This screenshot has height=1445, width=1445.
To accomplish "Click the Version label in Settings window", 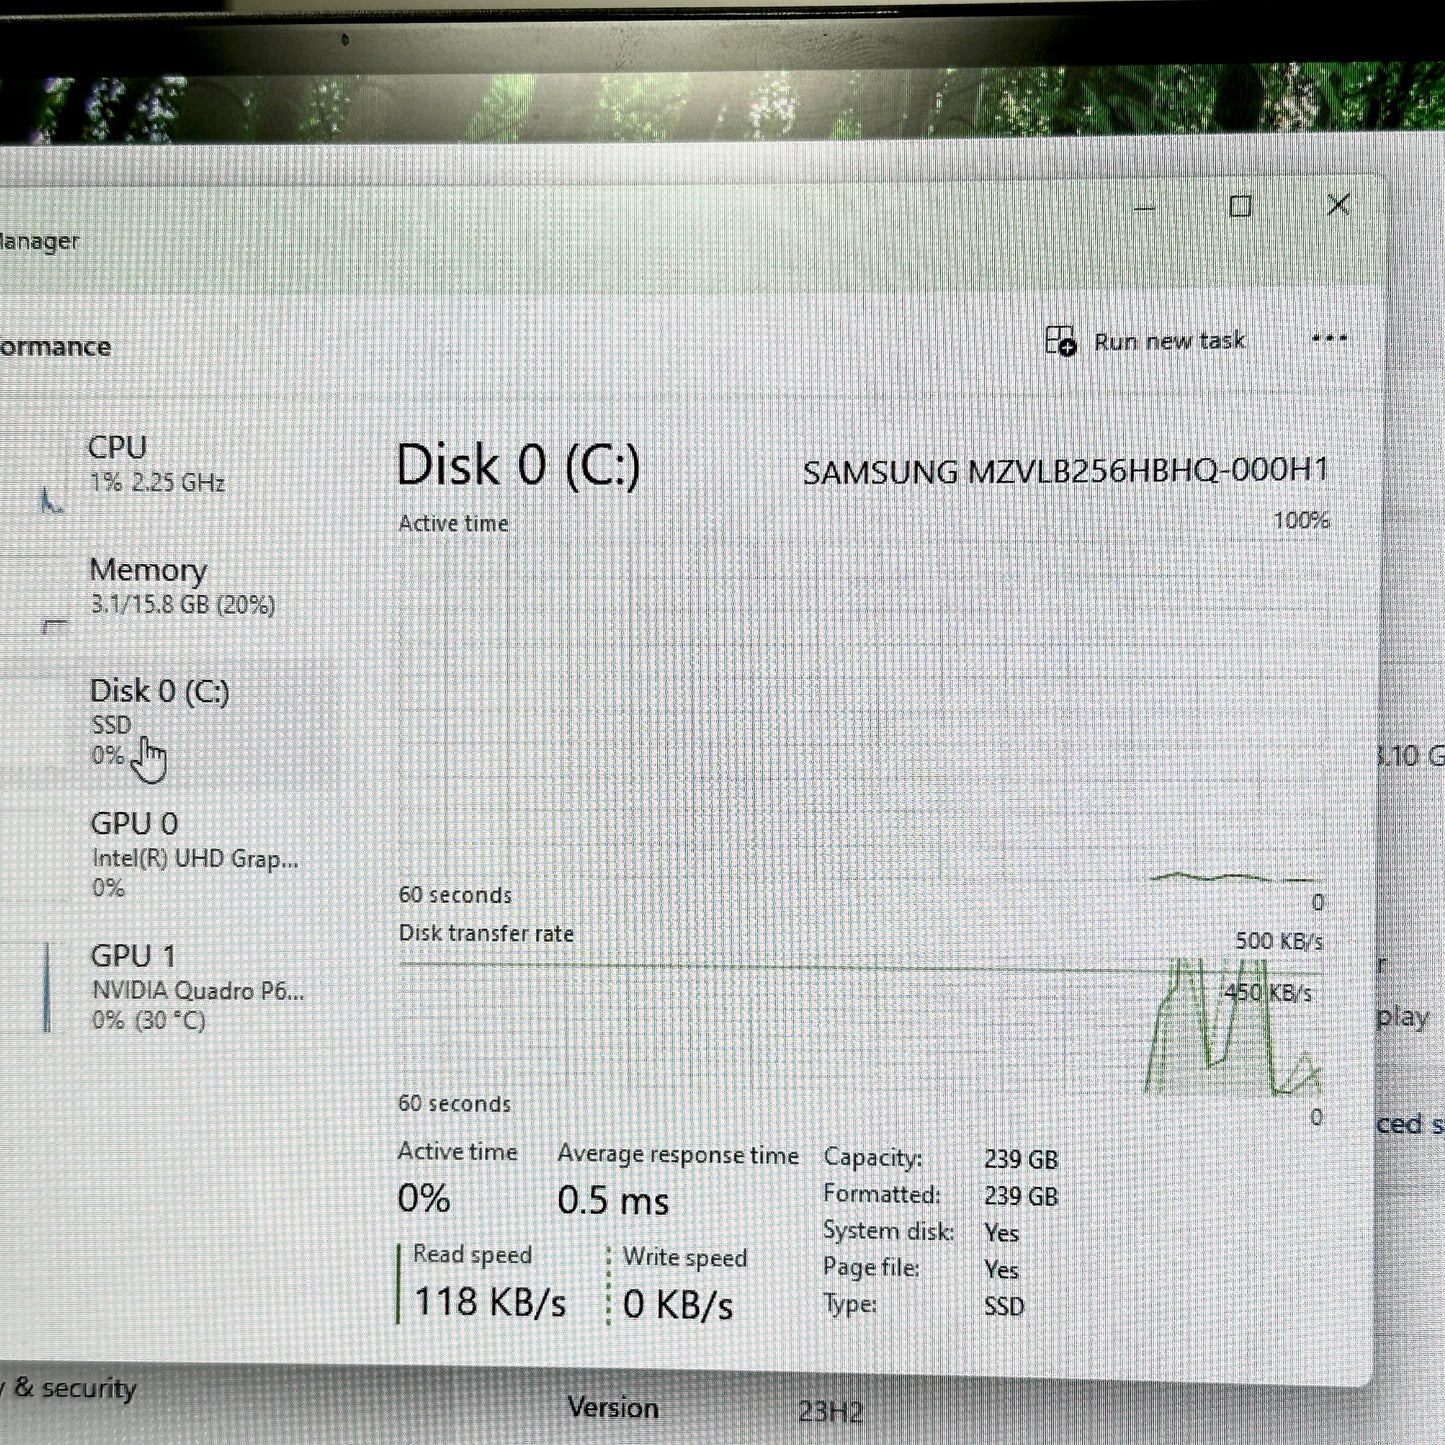I will pyautogui.click(x=613, y=1408).
